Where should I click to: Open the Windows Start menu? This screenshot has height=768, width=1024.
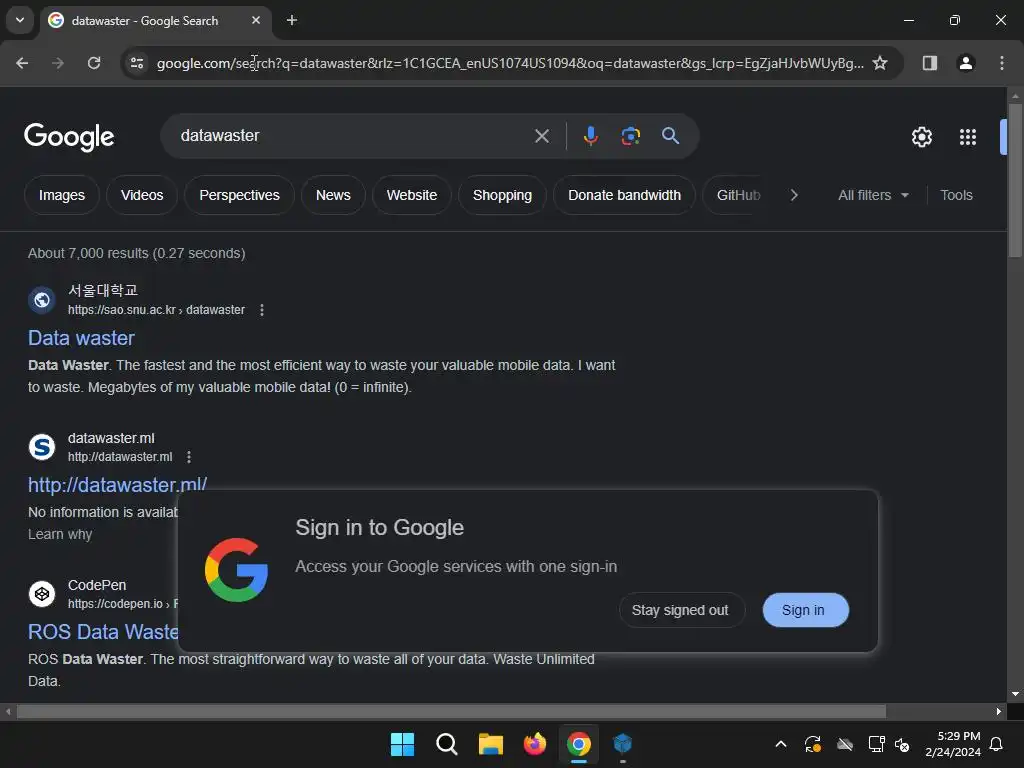point(402,744)
